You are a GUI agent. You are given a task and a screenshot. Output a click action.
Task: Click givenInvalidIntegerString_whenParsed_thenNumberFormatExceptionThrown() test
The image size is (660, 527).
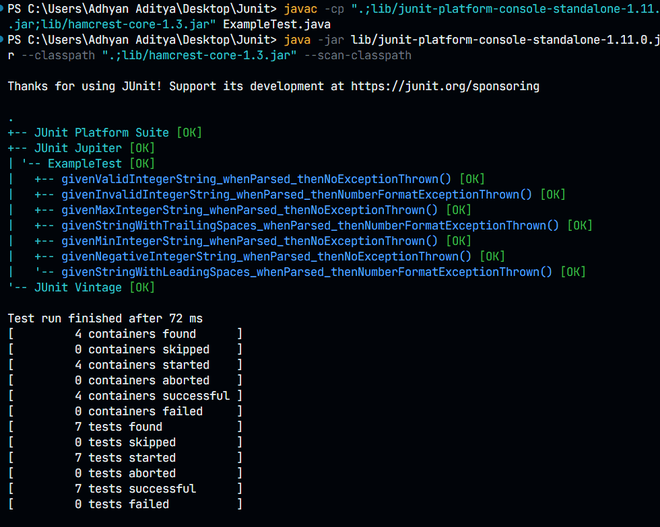point(296,195)
